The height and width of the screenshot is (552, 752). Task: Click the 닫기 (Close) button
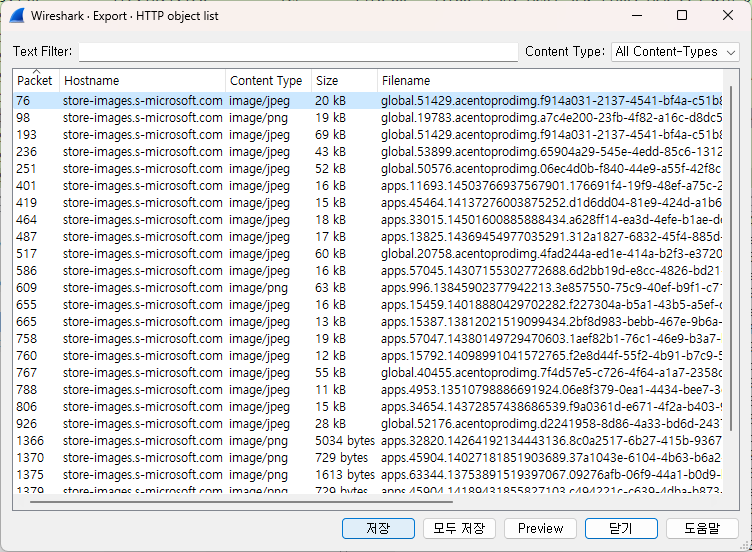tap(621, 529)
